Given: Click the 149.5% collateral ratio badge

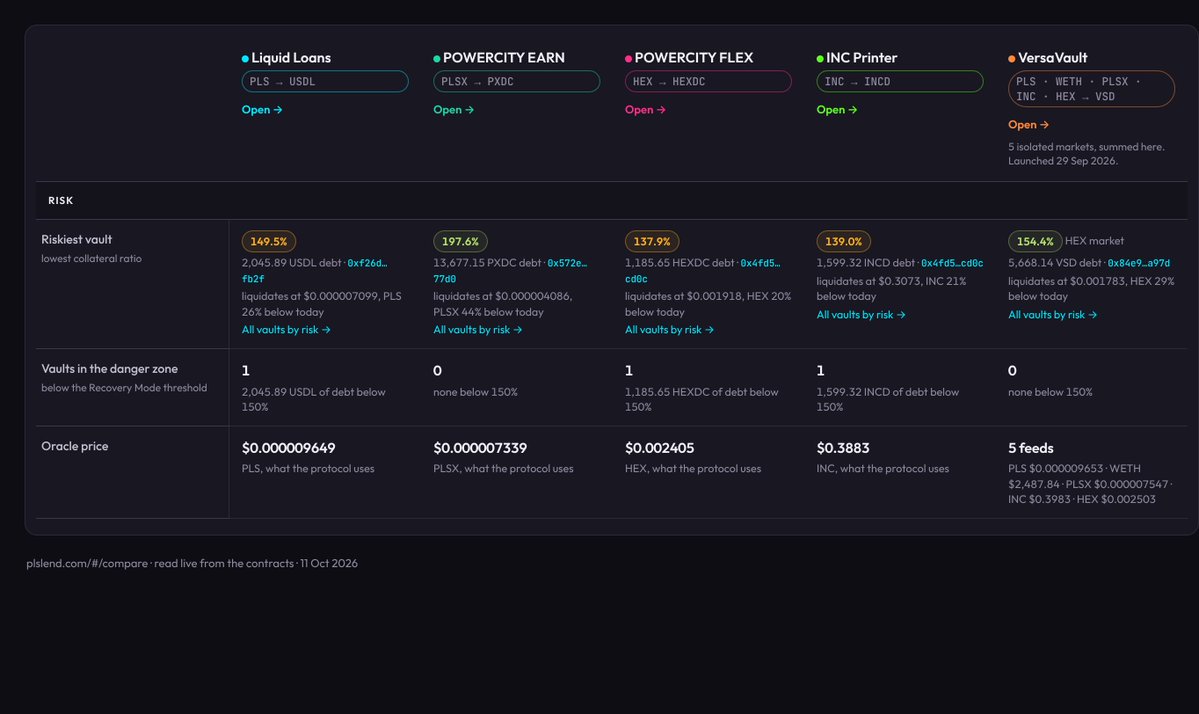Looking at the screenshot, I should (268, 242).
